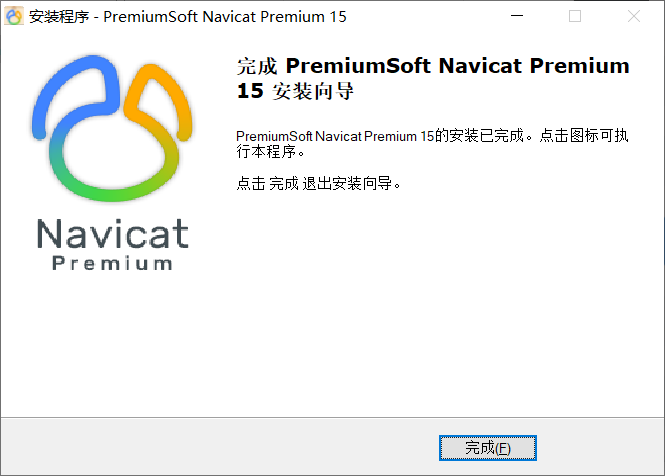Click the white center of Navicat logo
The width and height of the screenshot is (665, 476).
114,153
